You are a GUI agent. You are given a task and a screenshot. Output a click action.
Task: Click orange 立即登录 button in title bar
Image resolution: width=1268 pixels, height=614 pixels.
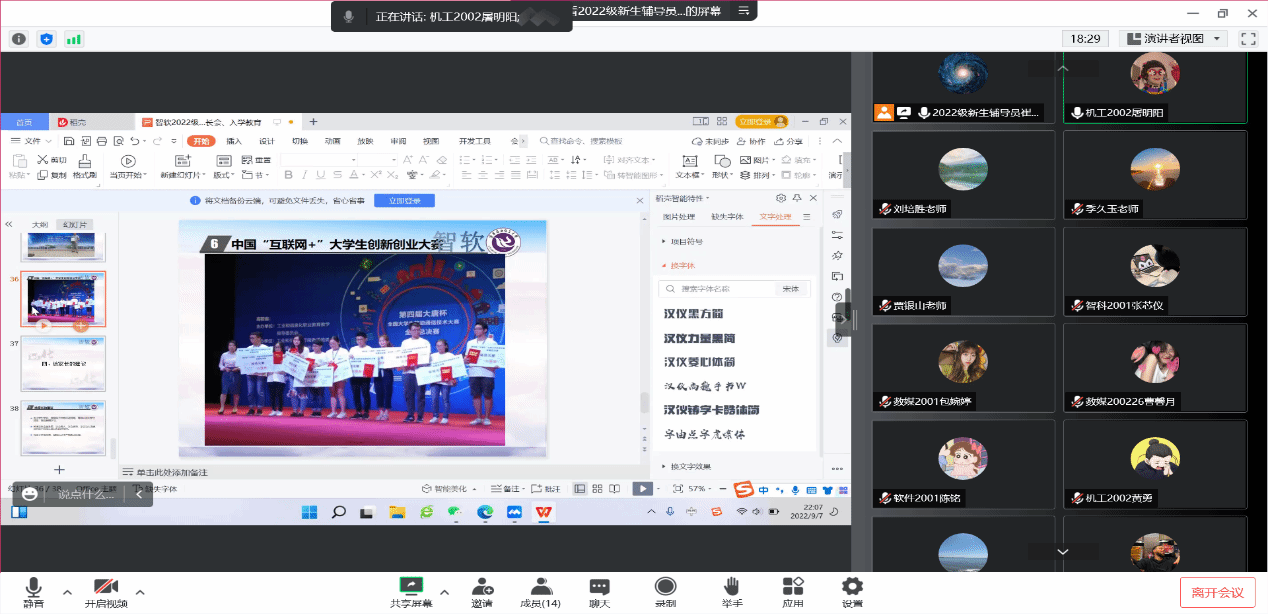(x=762, y=121)
